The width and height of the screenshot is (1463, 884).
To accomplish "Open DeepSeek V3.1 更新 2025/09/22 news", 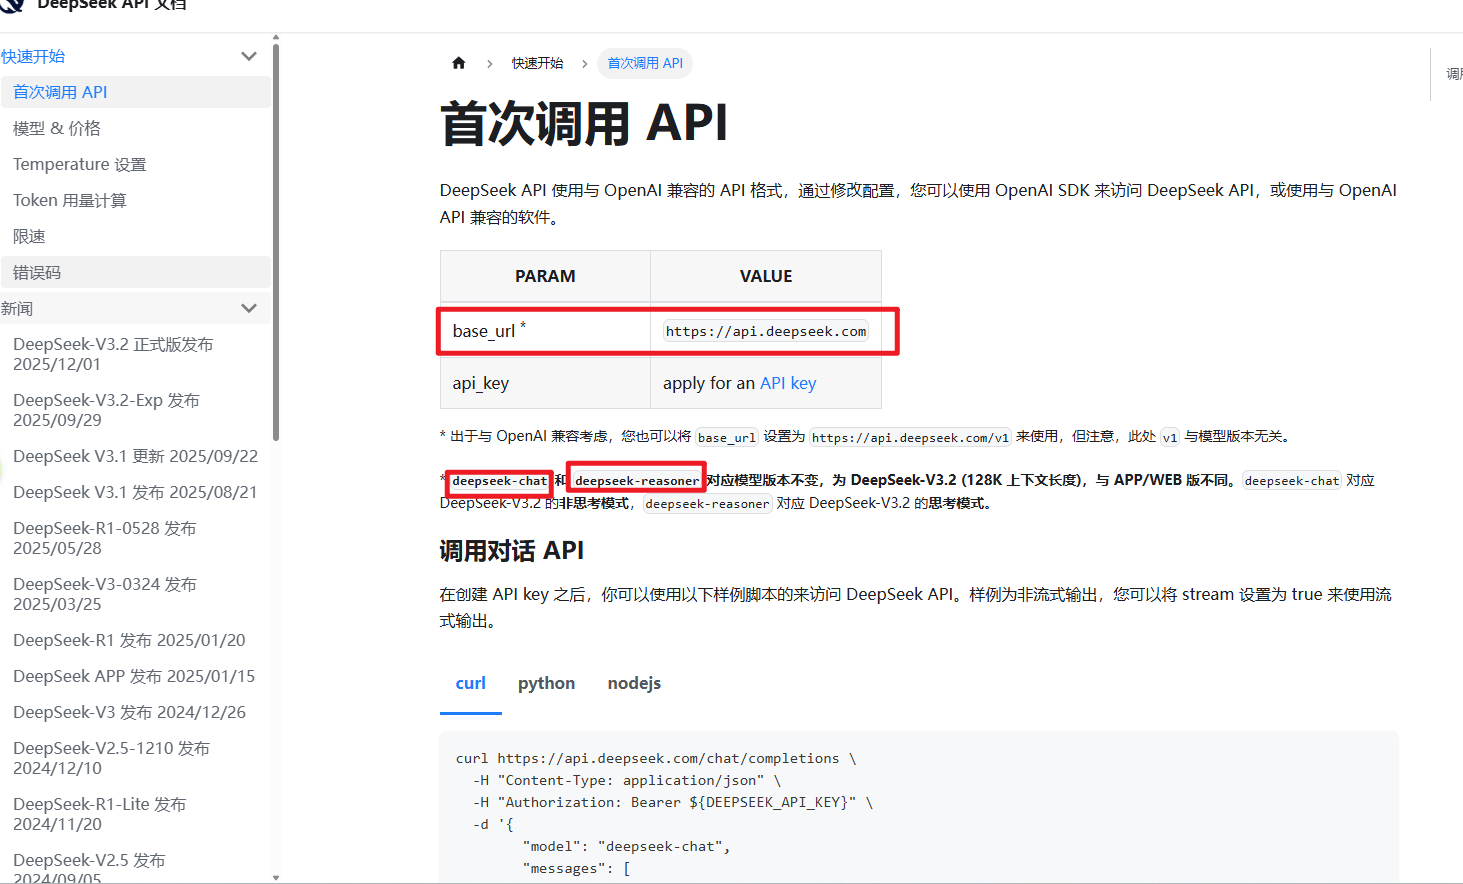I will pyautogui.click(x=135, y=456).
